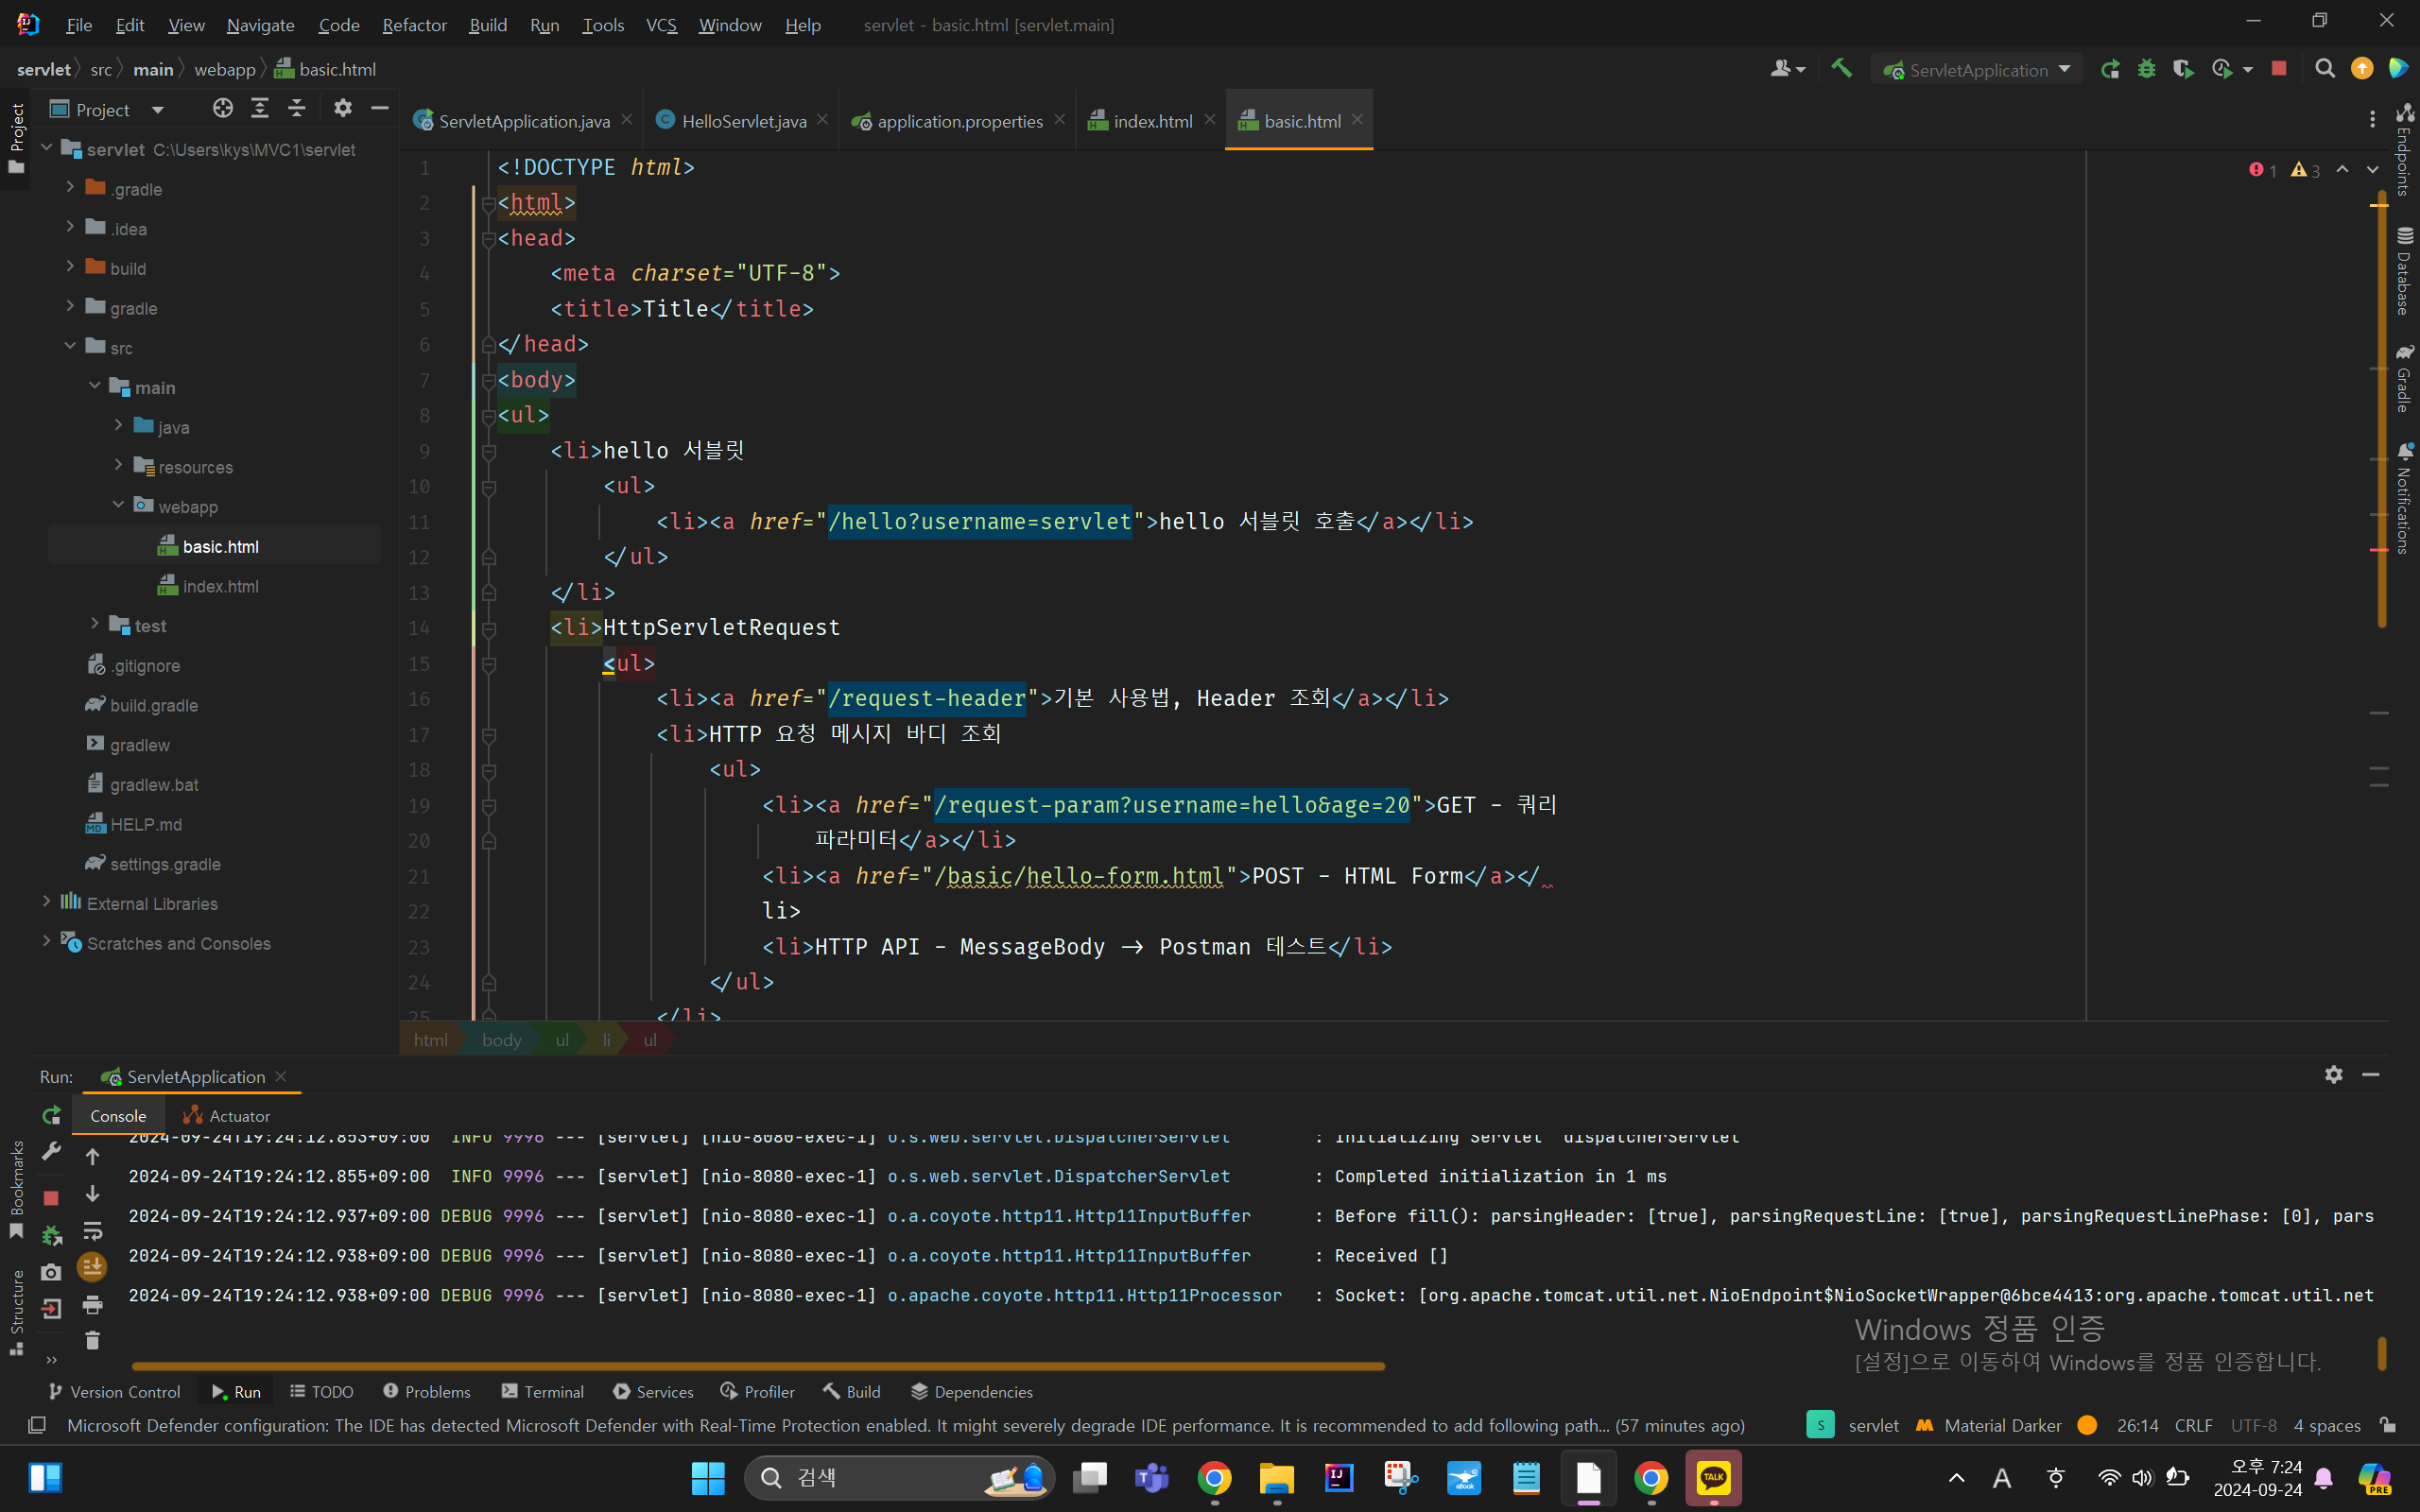Open the Terminal tool window button
Image resolution: width=2420 pixels, height=1512 pixels.
tap(543, 1391)
